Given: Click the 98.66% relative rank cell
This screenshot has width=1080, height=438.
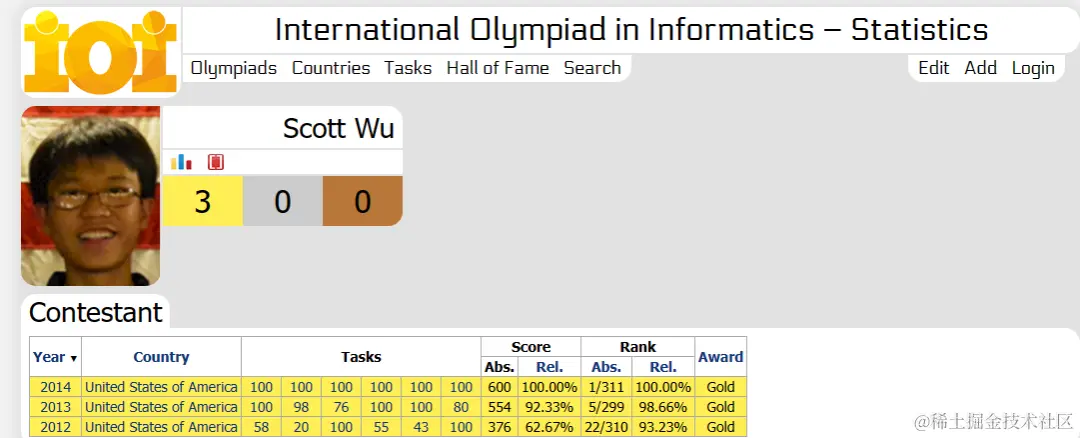Looking at the screenshot, I should 663,407.
